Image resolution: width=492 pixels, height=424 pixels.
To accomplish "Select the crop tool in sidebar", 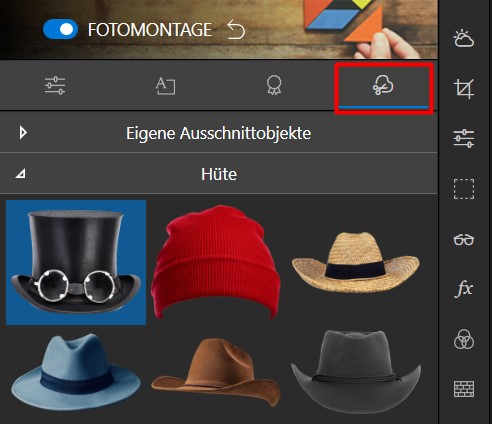I will (x=464, y=89).
